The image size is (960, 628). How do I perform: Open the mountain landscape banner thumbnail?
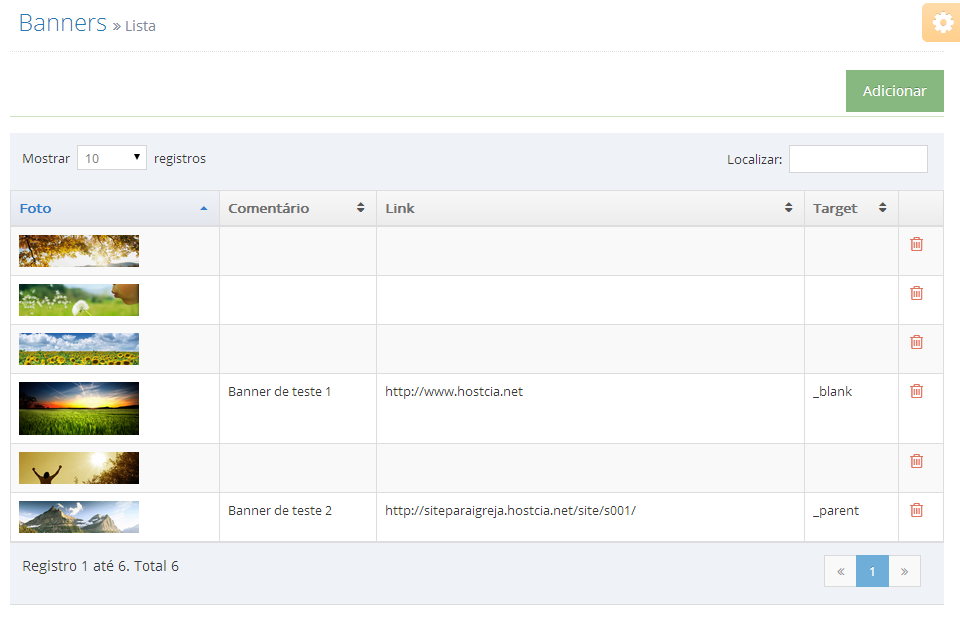(79, 517)
